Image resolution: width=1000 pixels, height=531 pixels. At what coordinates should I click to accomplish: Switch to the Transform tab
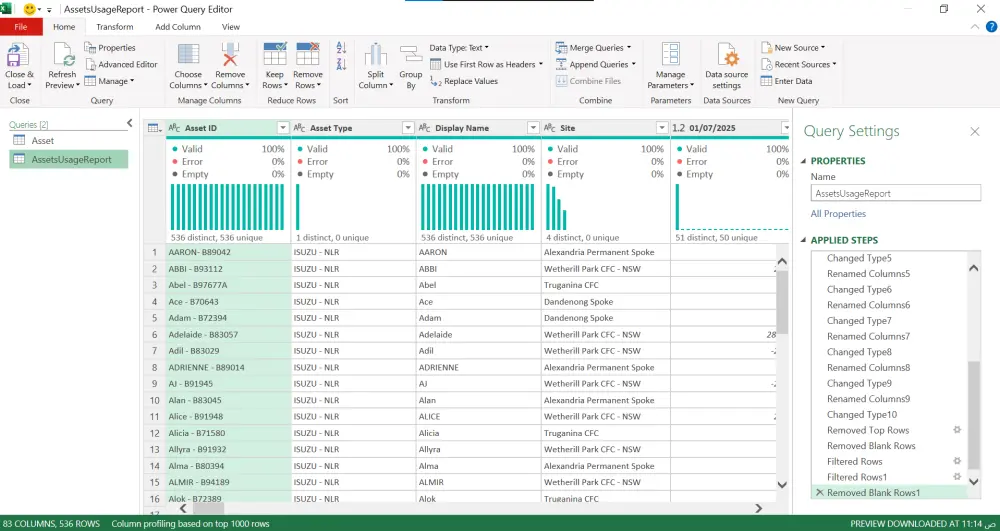point(115,27)
